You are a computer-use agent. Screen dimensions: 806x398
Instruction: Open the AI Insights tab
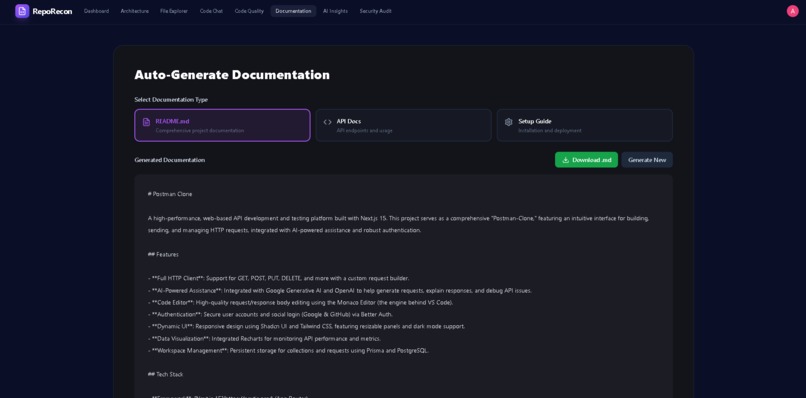(335, 11)
